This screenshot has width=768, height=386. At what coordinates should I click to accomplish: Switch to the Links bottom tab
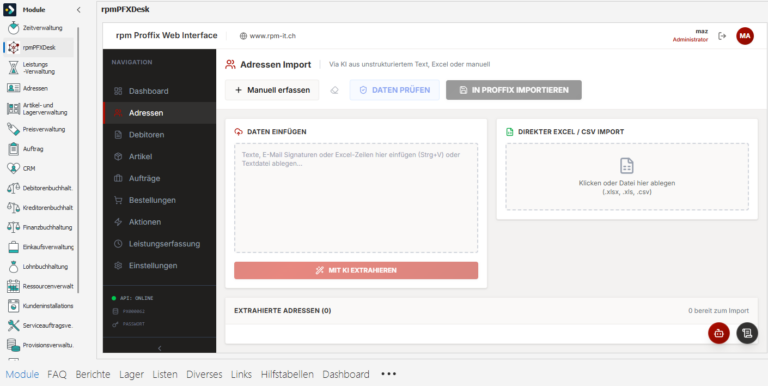241,374
